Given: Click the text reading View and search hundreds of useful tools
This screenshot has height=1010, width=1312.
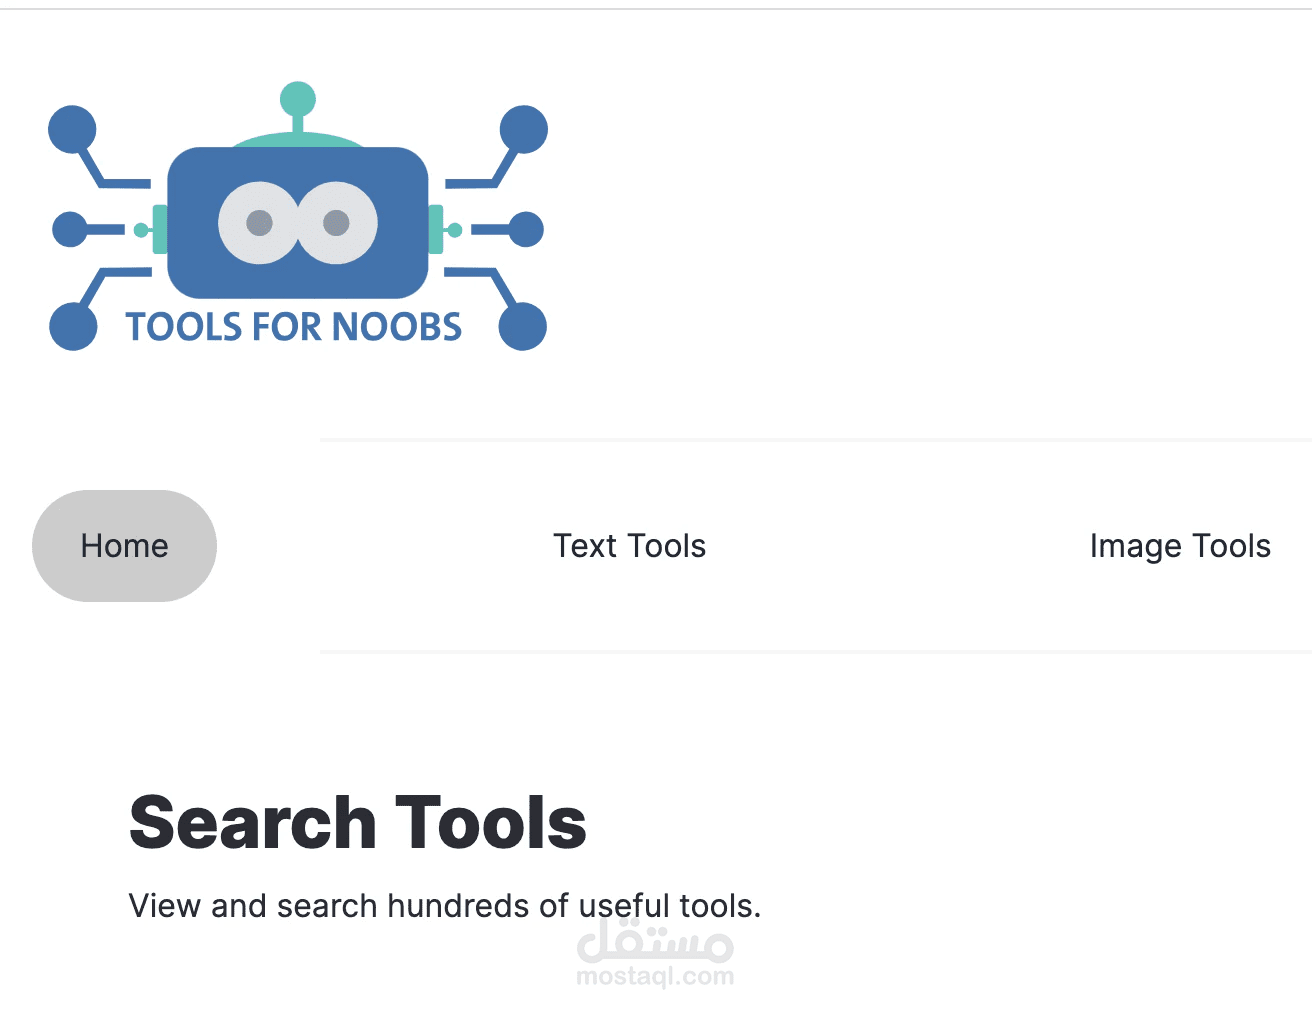Looking at the screenshot, I should click(444, 905).
